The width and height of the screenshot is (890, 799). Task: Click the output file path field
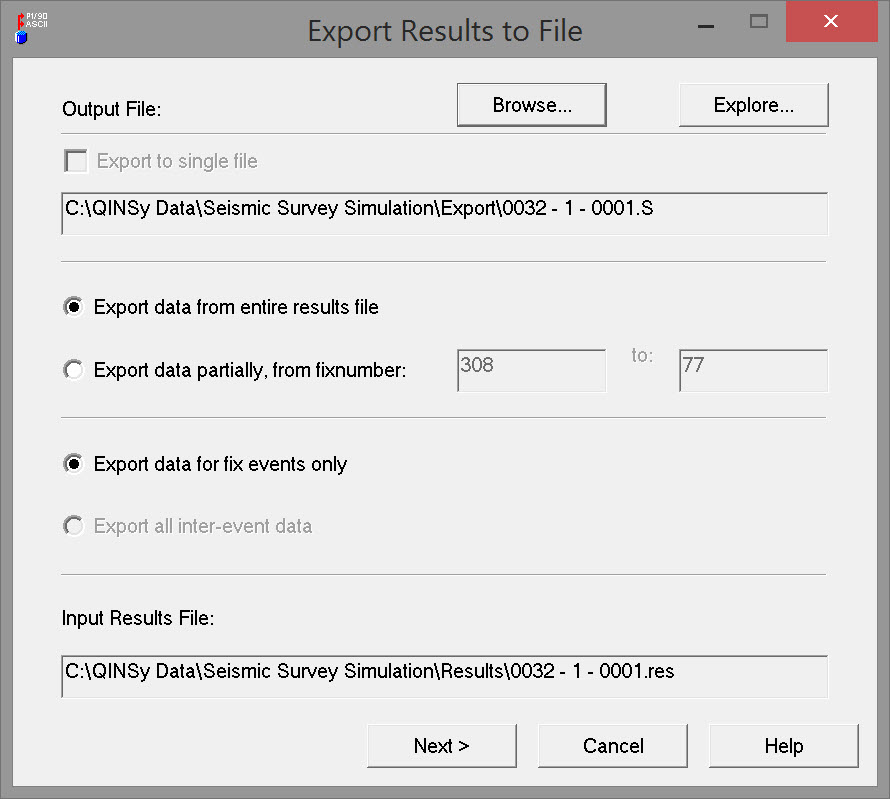[x=444, y=214]
